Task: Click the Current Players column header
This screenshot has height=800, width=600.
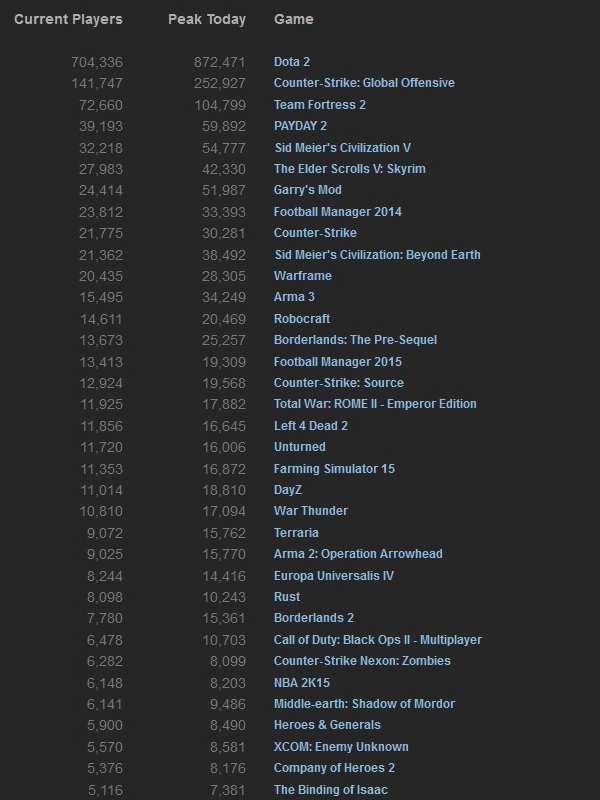Action: coord(68,19)
